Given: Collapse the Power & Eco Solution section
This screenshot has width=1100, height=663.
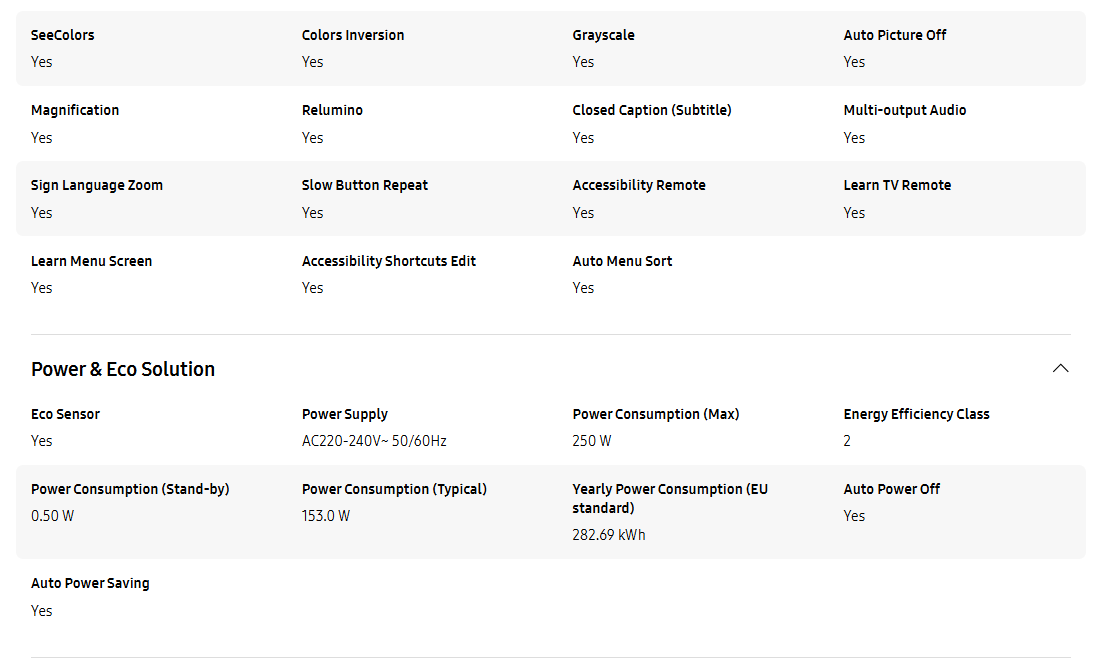Looking at the screenshot, I should (x=1060, y=368).
